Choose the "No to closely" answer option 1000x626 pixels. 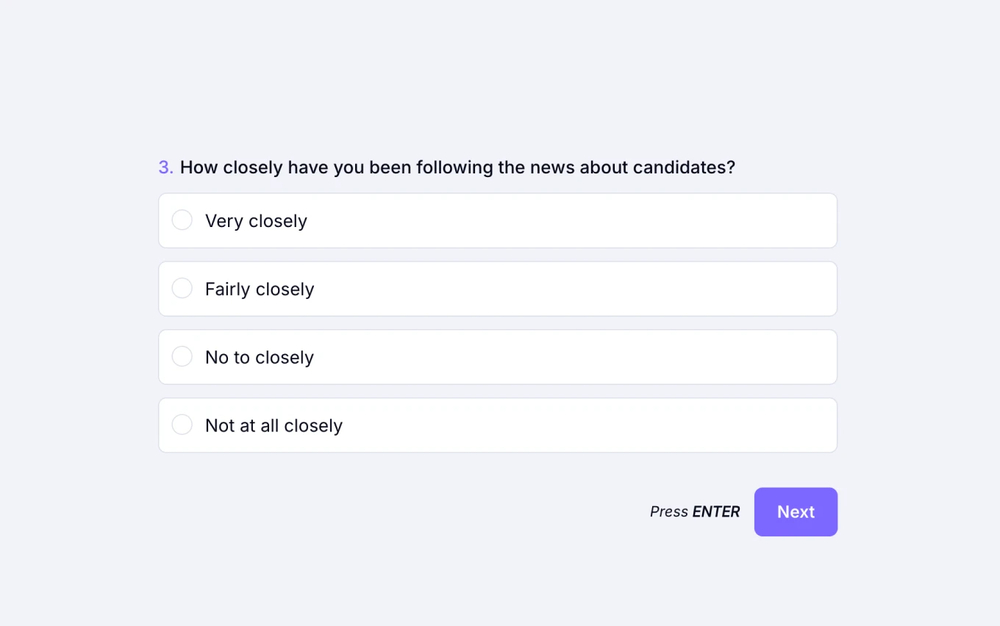[497, 356]
